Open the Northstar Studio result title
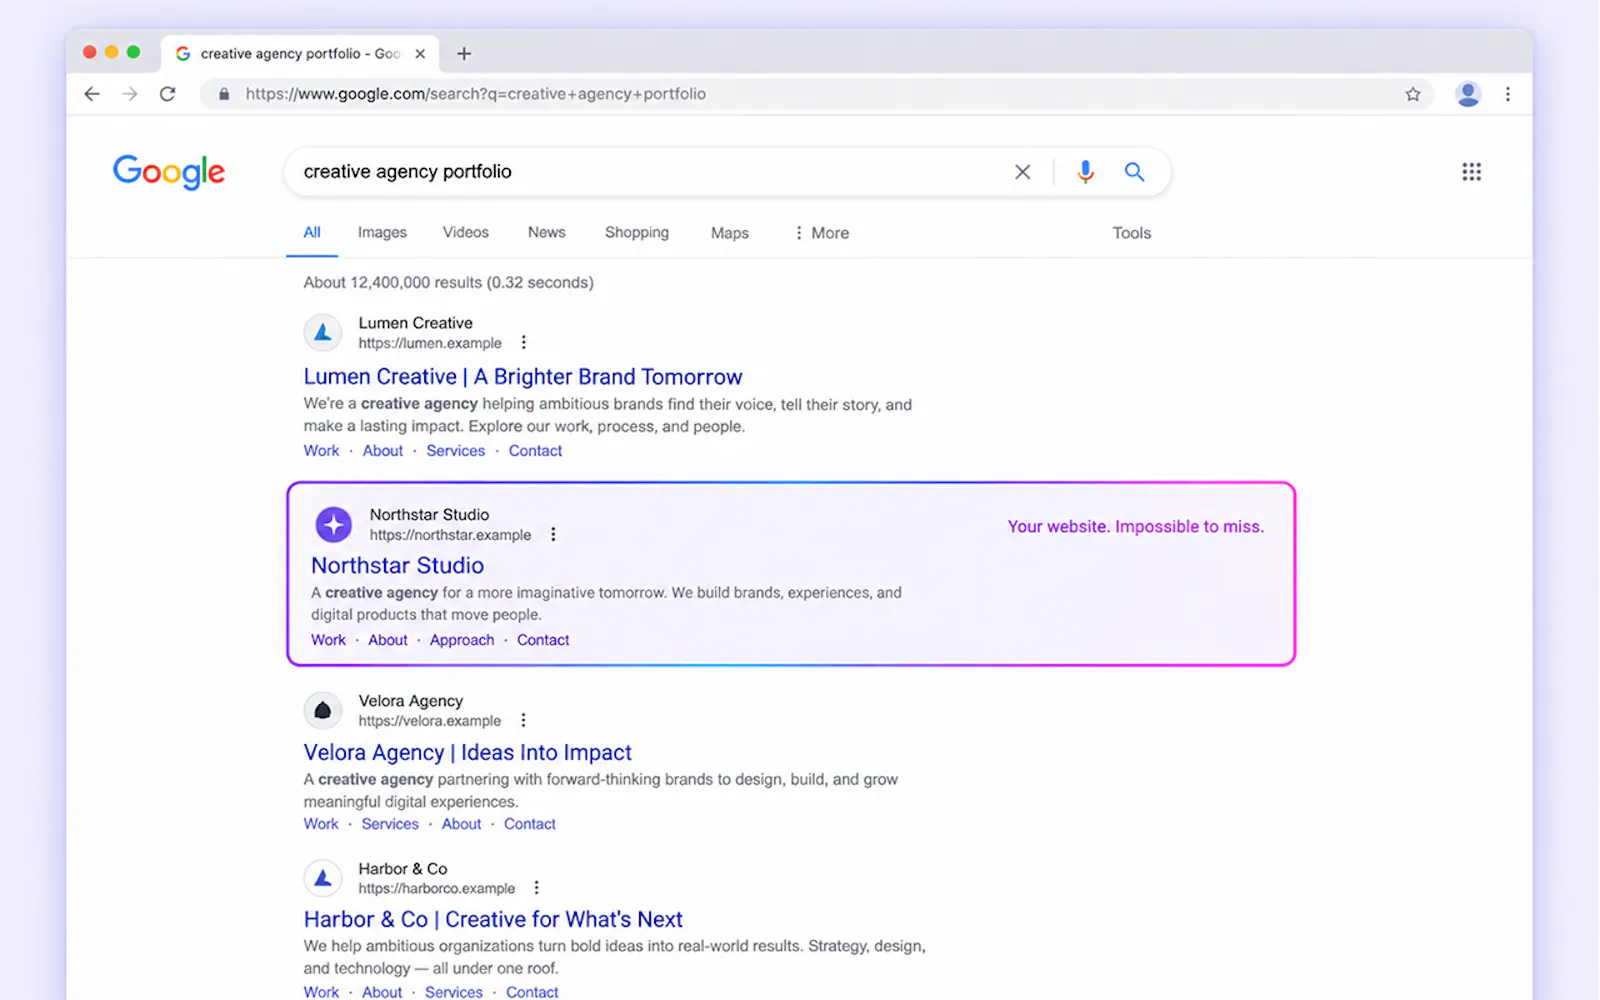This screenshot has width=1600, height=1000. click(397, 566)
